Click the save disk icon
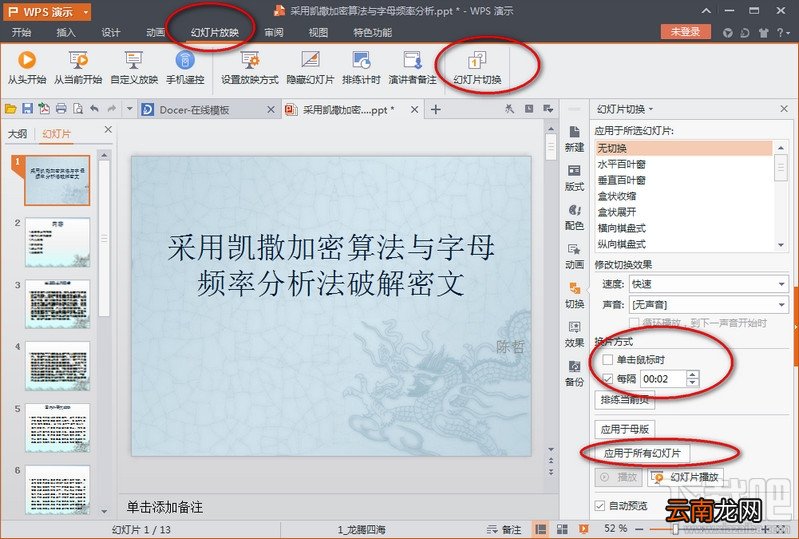 click(28, 109)
